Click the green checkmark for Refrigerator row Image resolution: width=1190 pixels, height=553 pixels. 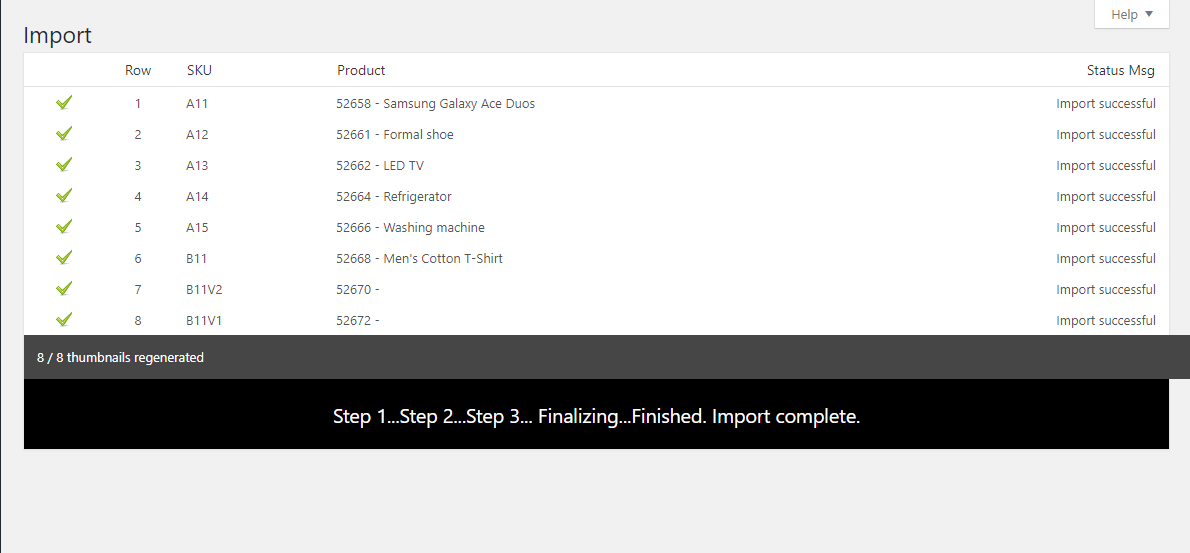point(65,196)
